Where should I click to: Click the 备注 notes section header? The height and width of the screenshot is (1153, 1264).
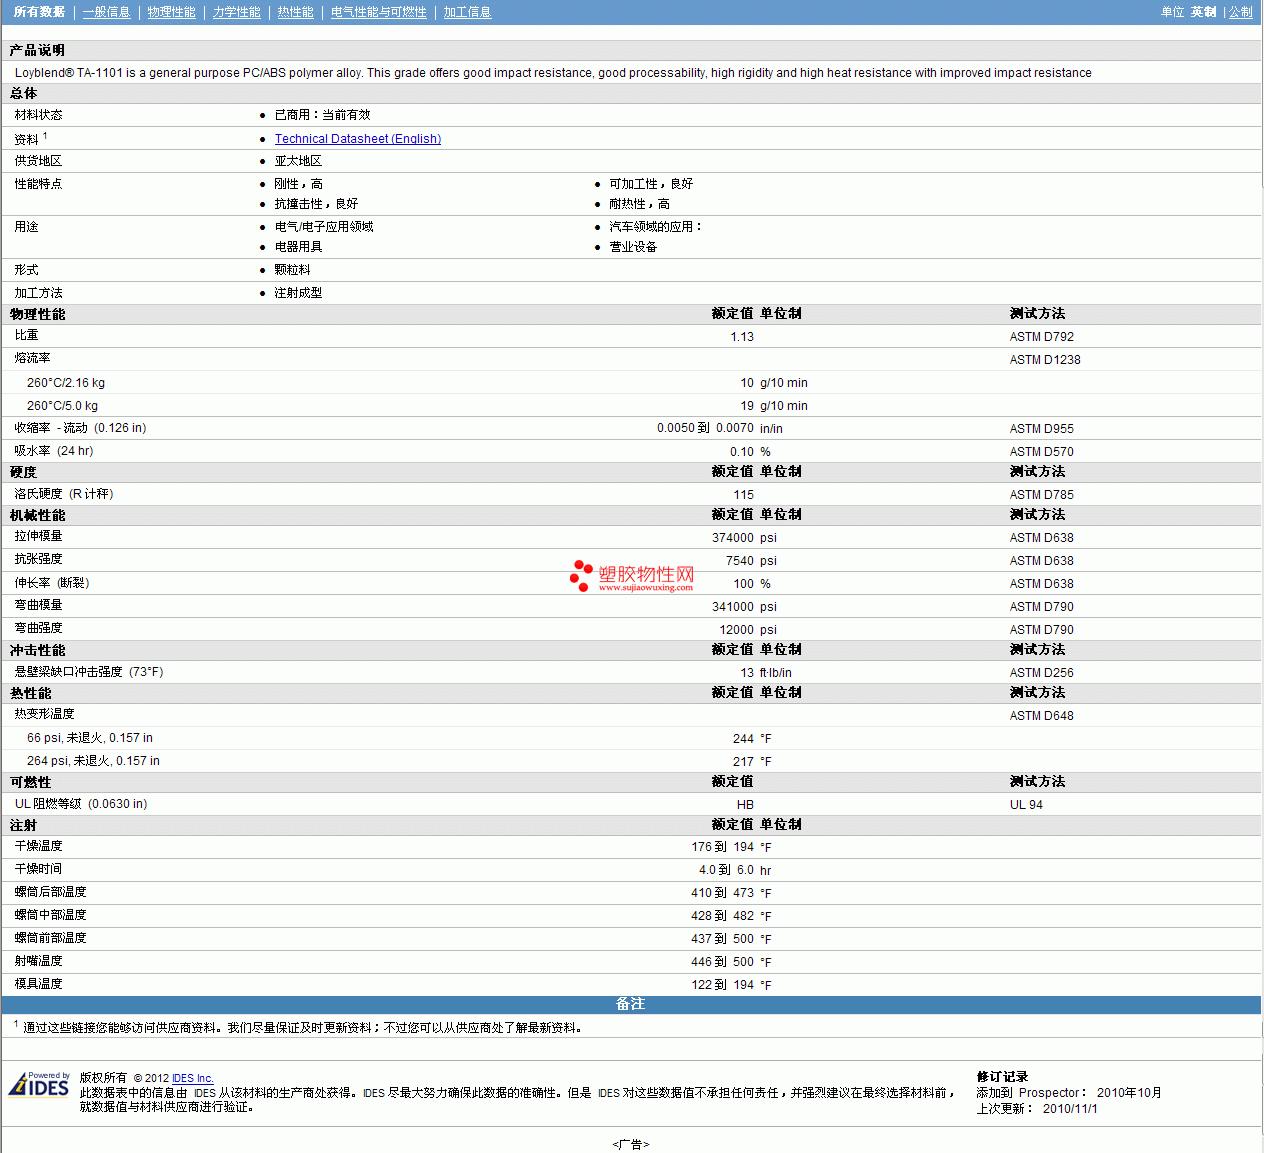[630, 1004]
